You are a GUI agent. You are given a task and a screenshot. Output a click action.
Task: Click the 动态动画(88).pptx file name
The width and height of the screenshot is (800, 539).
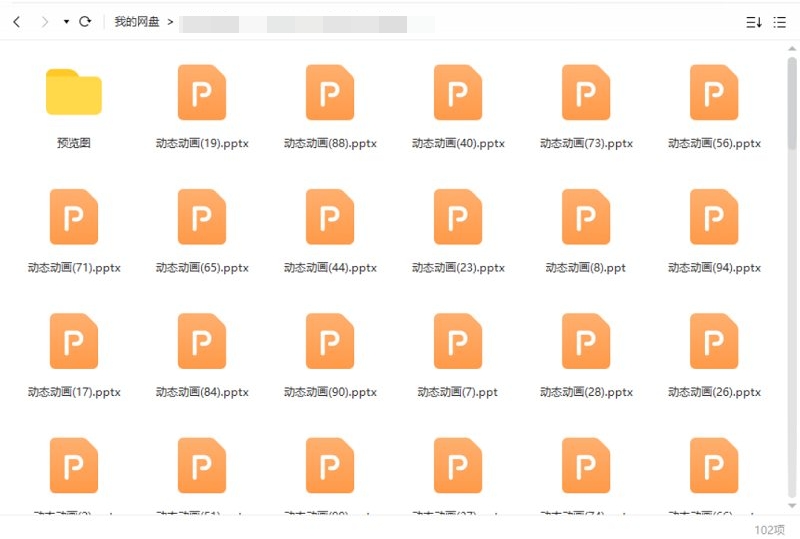[x=330, y=143]
